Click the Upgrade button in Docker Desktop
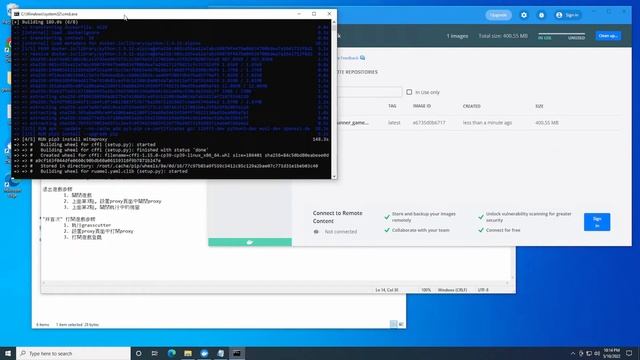640x360 pixels. tap(498, 15)
